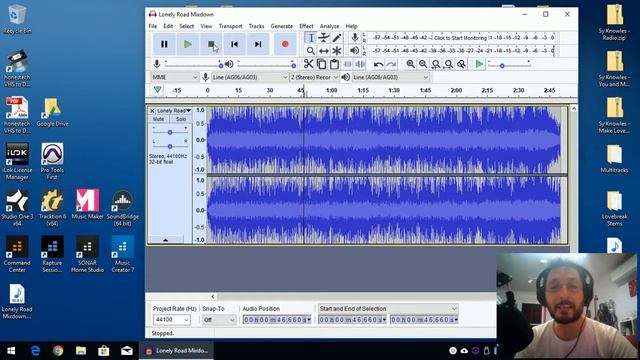Viewport: 640px width, 360px height.
Task: Click the Audio Position time field
Action: (277, 320)
